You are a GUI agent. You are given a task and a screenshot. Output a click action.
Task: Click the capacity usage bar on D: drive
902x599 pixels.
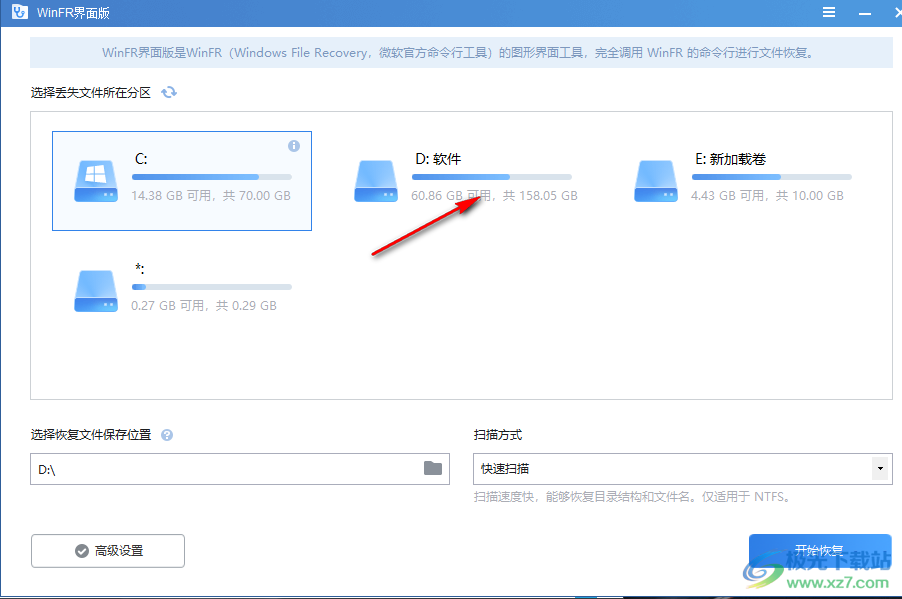[490, 177]
